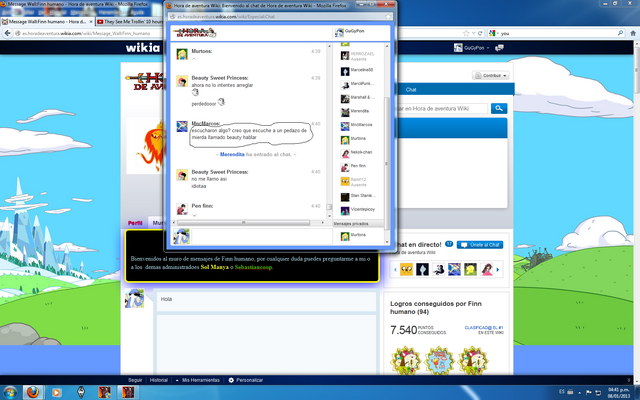Click Seguir in the bottom toolbar
The width and height of the screenshot is (640, 400).
click(135, 380)
